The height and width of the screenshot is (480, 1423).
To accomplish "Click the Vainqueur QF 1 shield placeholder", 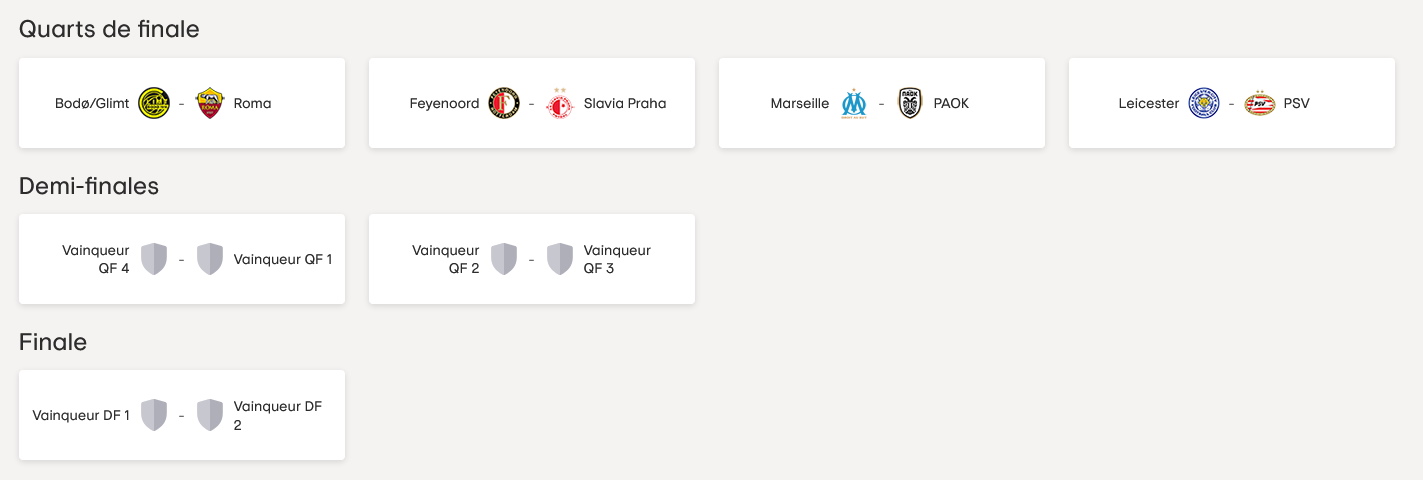I will point(210,259).
